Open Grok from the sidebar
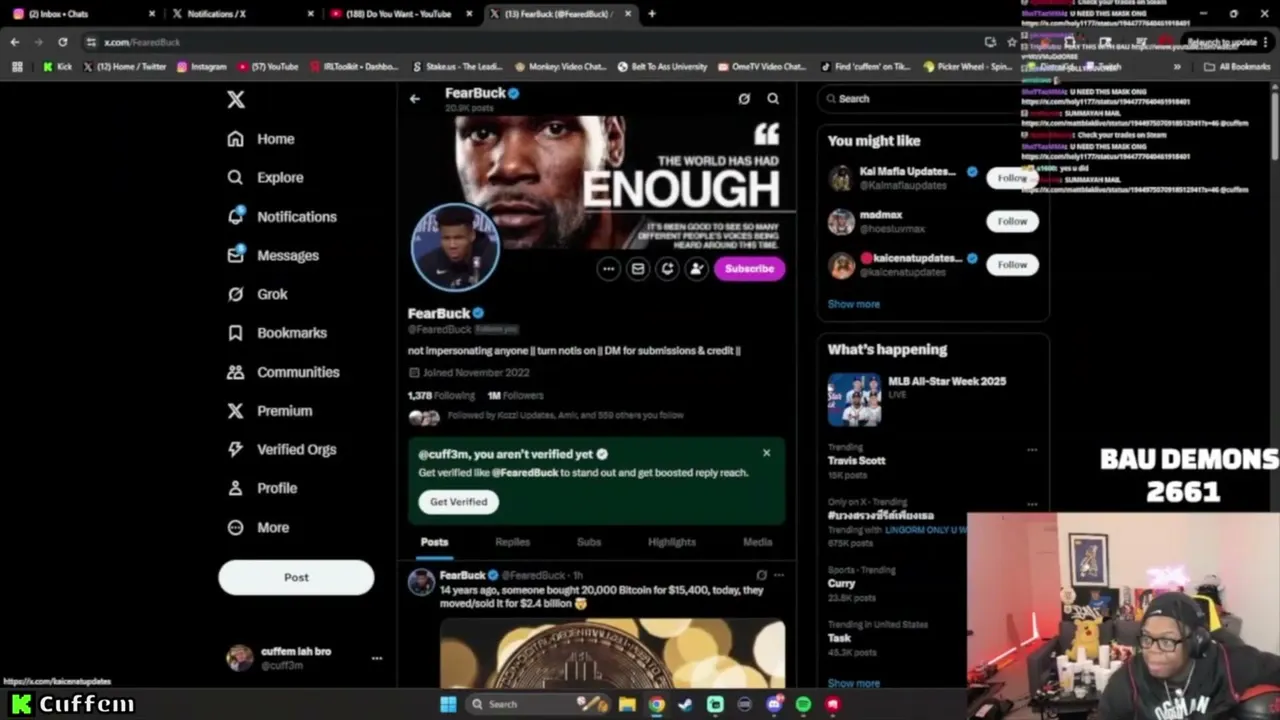 pyautogui.click(x=257, y=294)
